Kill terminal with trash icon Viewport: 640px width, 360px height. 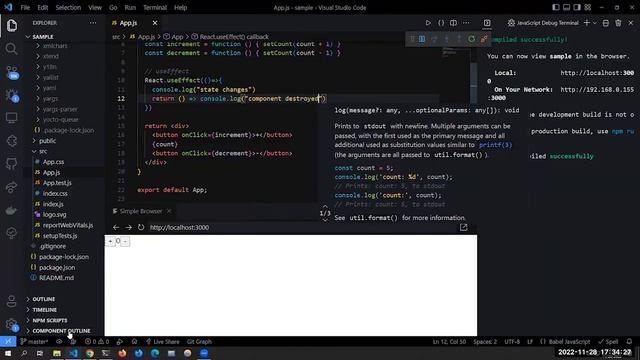point(618,23)
